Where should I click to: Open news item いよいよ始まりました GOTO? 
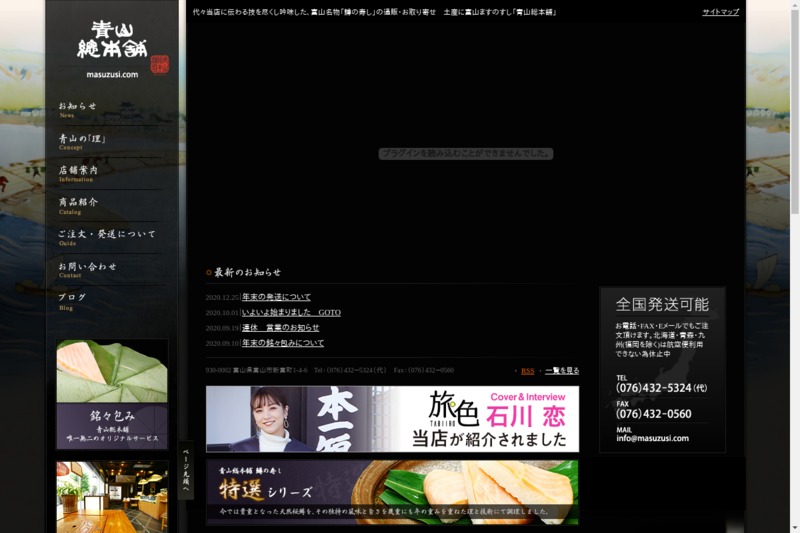291,312
